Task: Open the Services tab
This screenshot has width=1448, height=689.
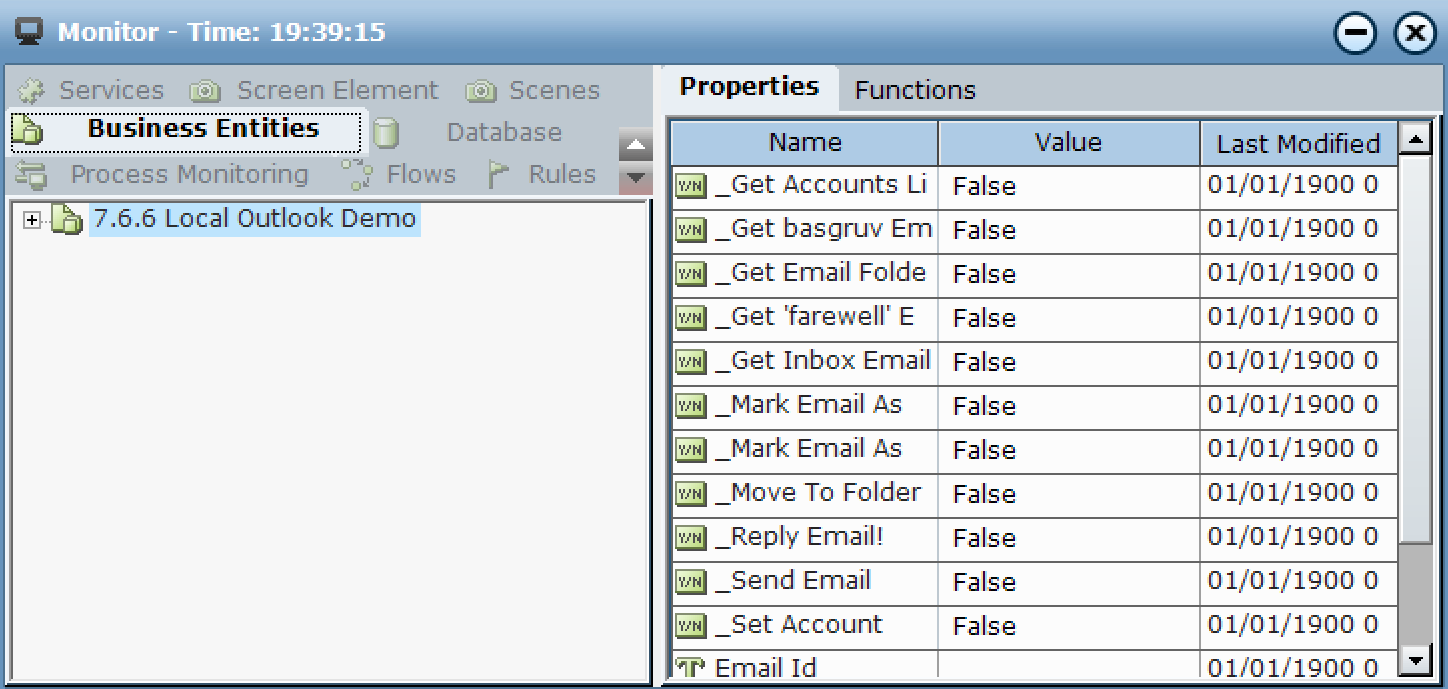Action: pyautogui.click(x=110, y=91)
